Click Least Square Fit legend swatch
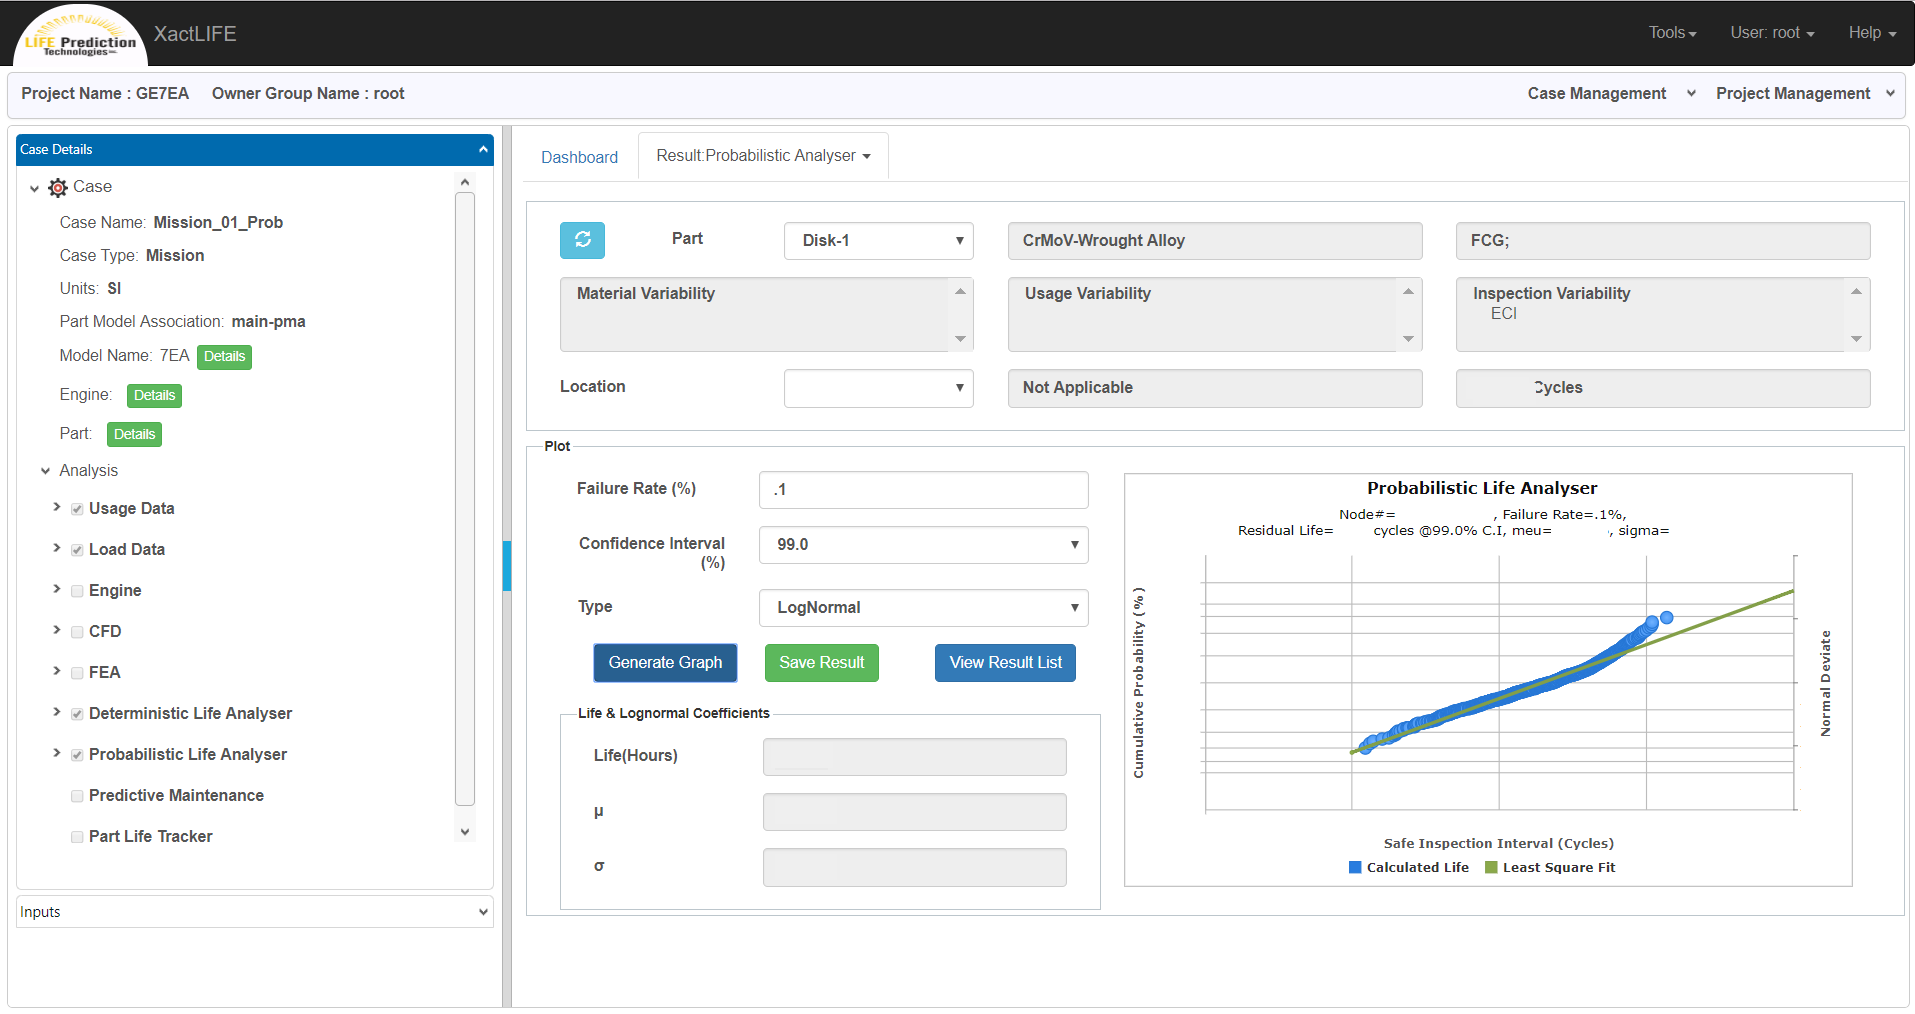Viewport: 1915px width, 1014px height. (x=1491, y=868)
